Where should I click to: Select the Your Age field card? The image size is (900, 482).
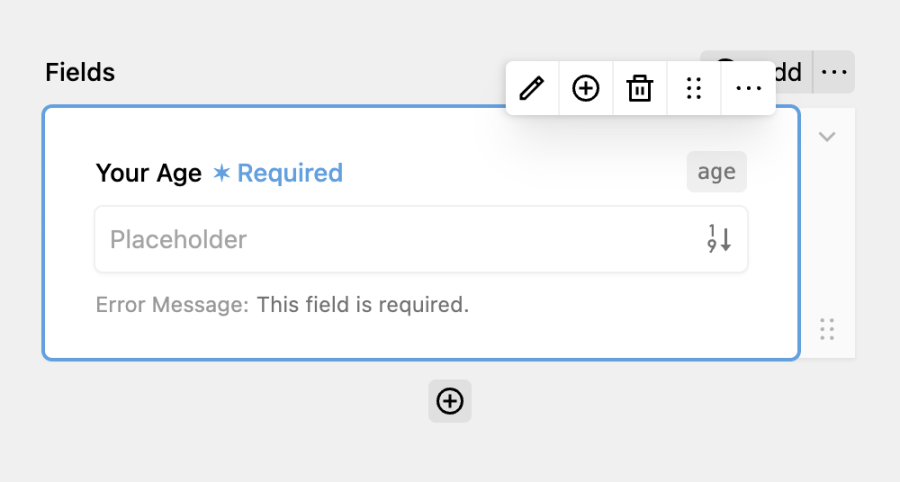[x=421, y=233]
